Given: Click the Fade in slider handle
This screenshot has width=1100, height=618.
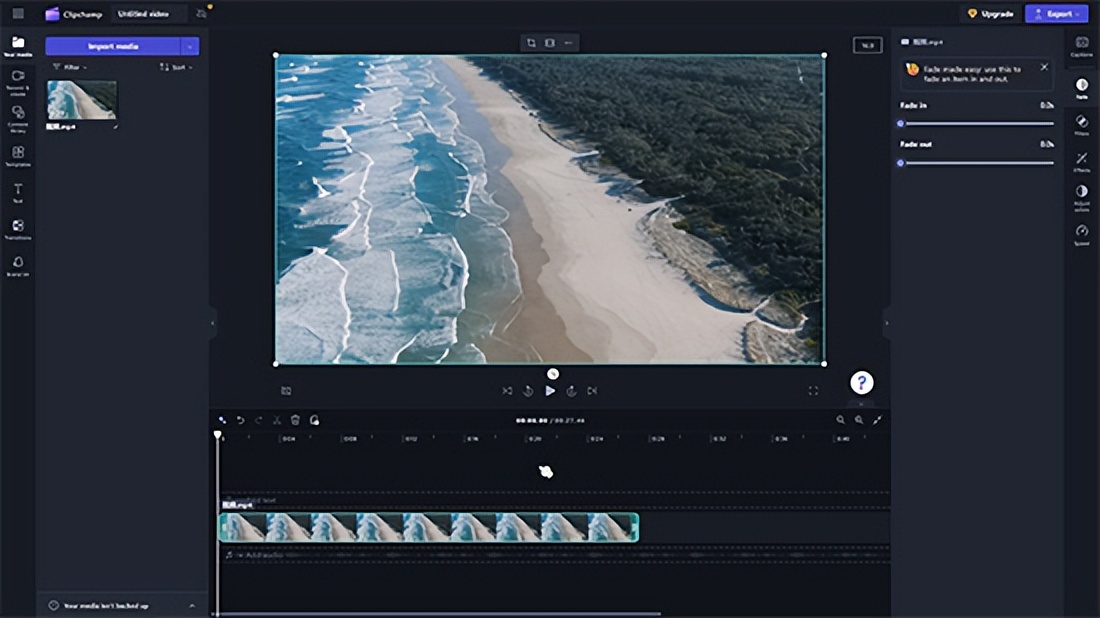Looking at the screenshot, I should [901, 124].
